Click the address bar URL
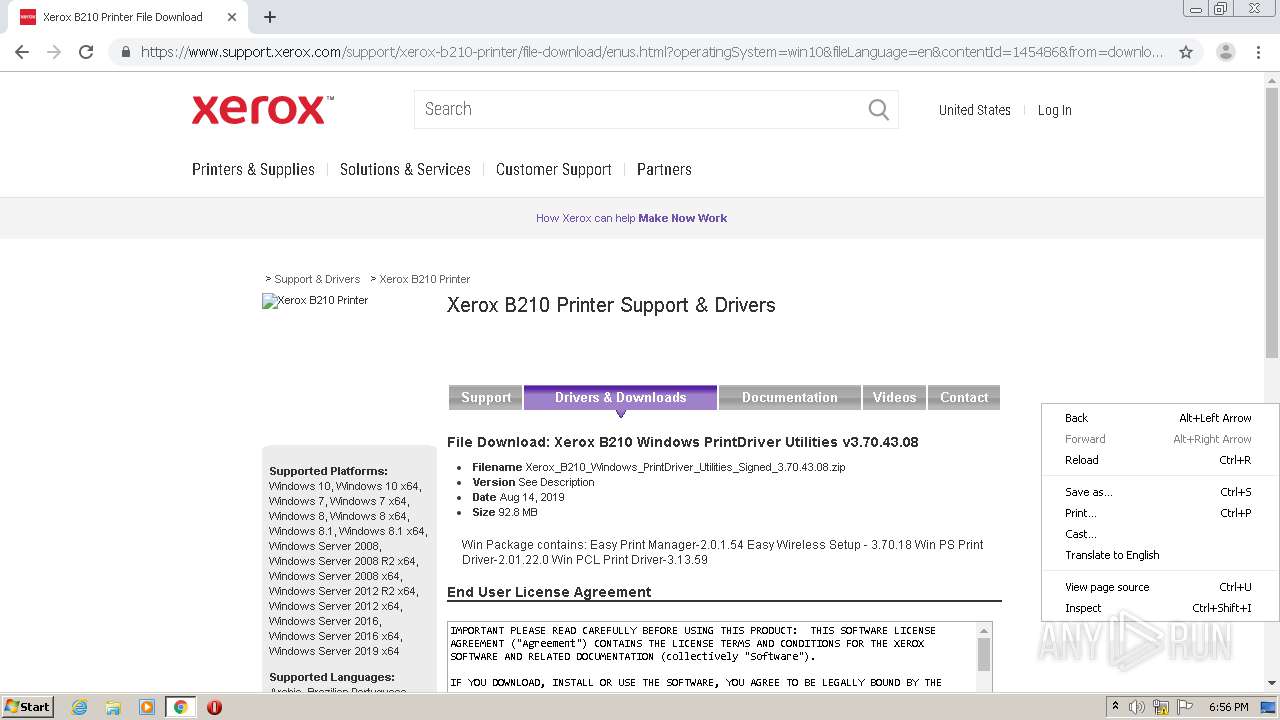The height and width of the screenshot is (720, 1280). (651, 52)
